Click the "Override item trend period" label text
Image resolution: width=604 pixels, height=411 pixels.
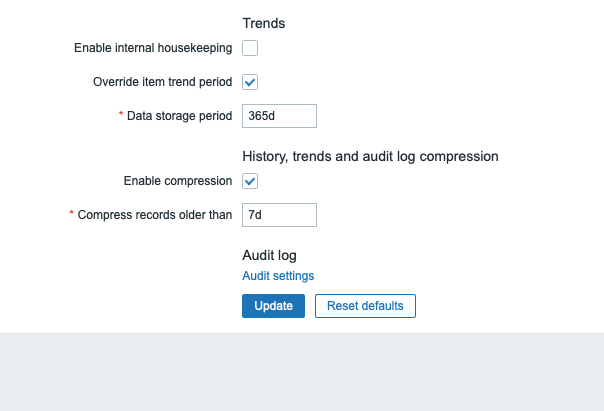pyautogui.click(x=161, y=82)
